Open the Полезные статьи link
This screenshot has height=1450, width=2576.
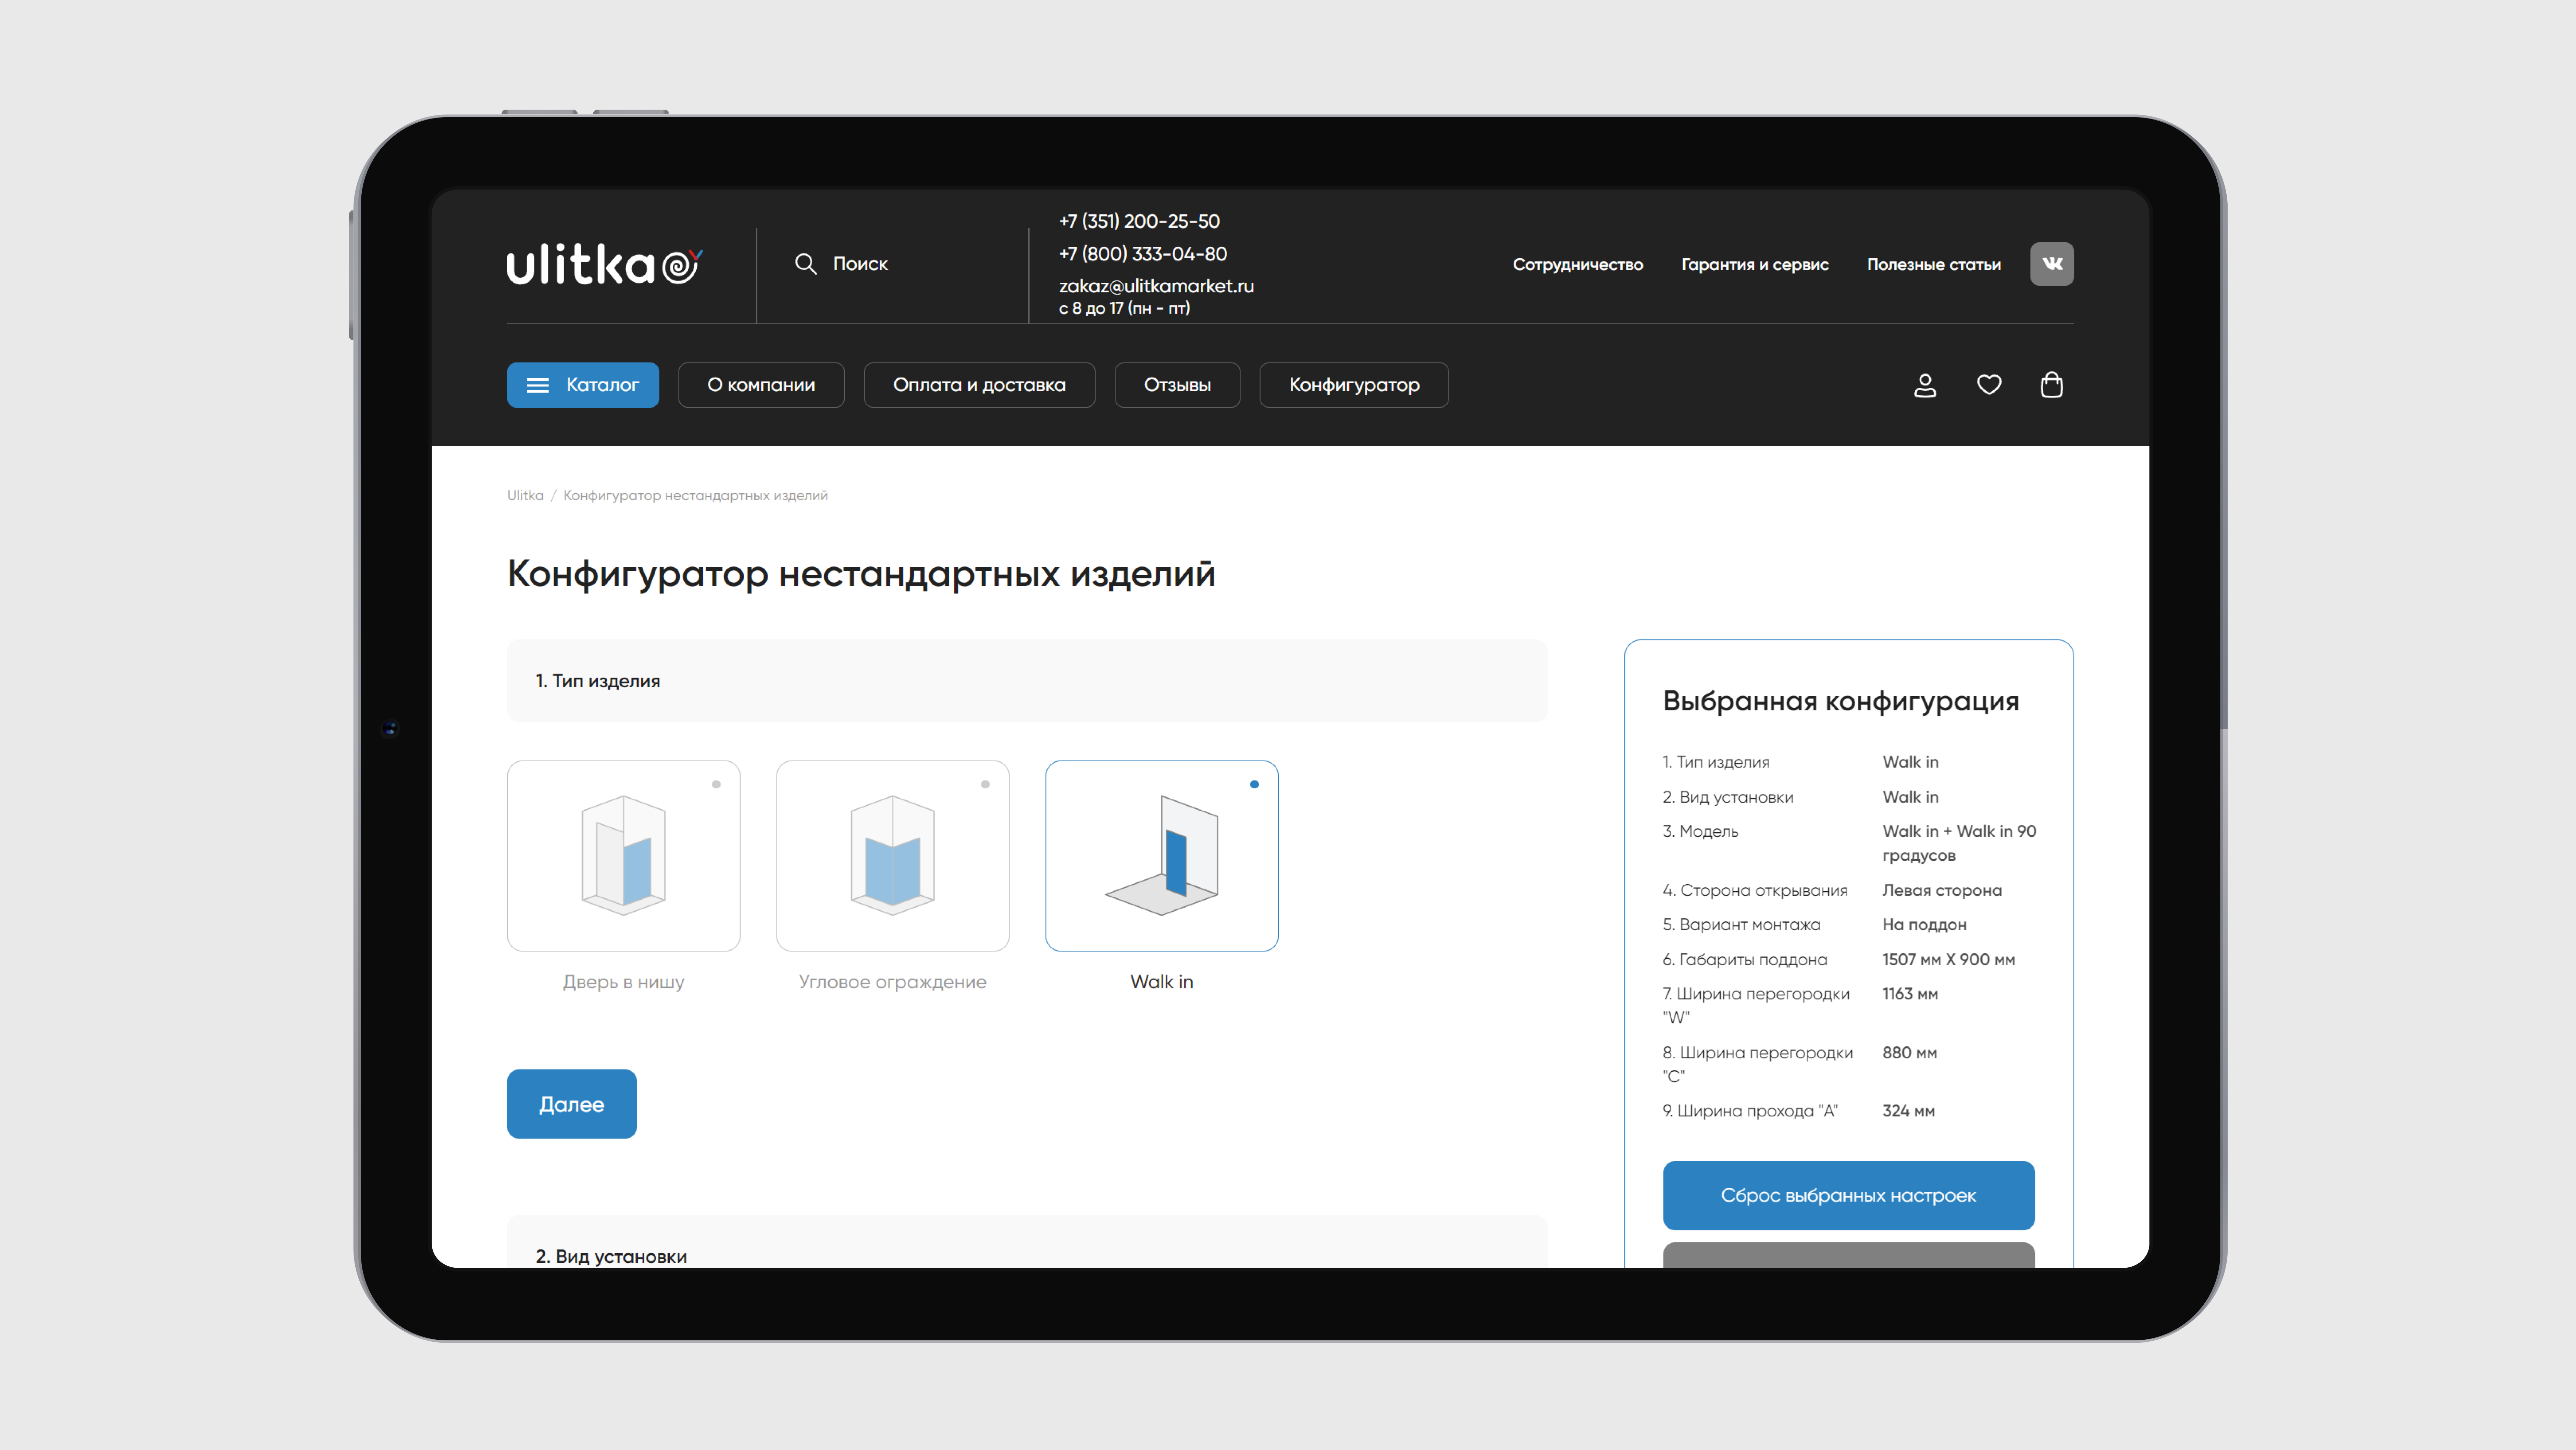[x=1934, y=264]
